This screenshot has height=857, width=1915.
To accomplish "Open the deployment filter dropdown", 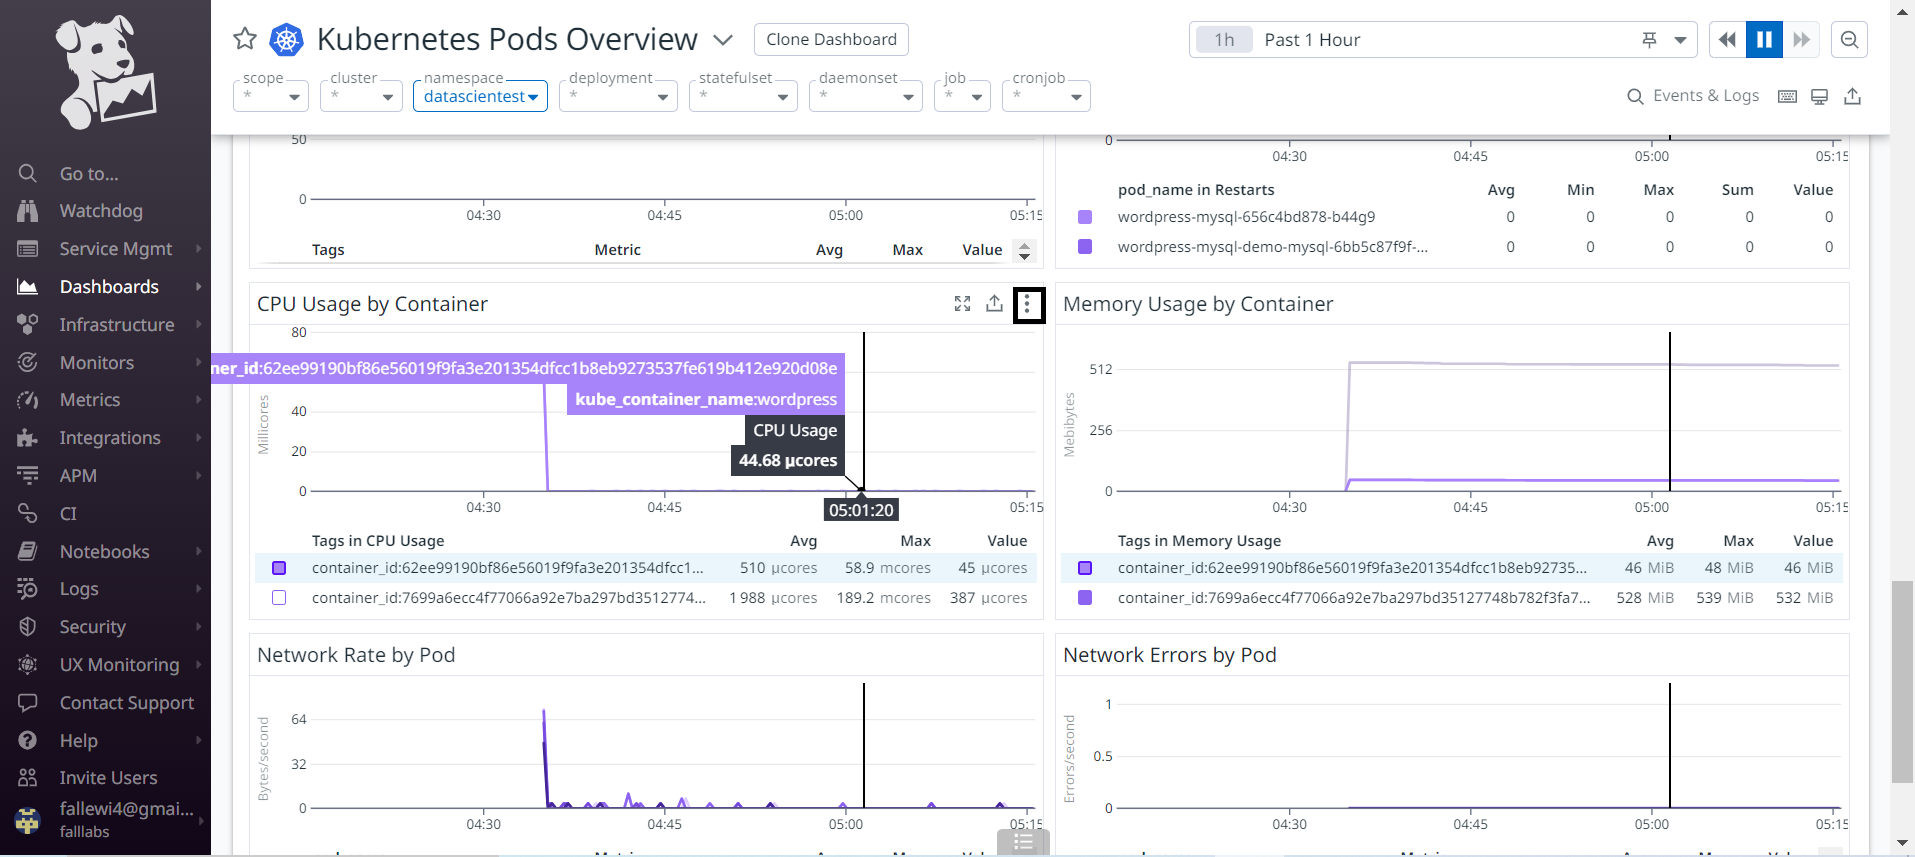I will coord(618,97).
